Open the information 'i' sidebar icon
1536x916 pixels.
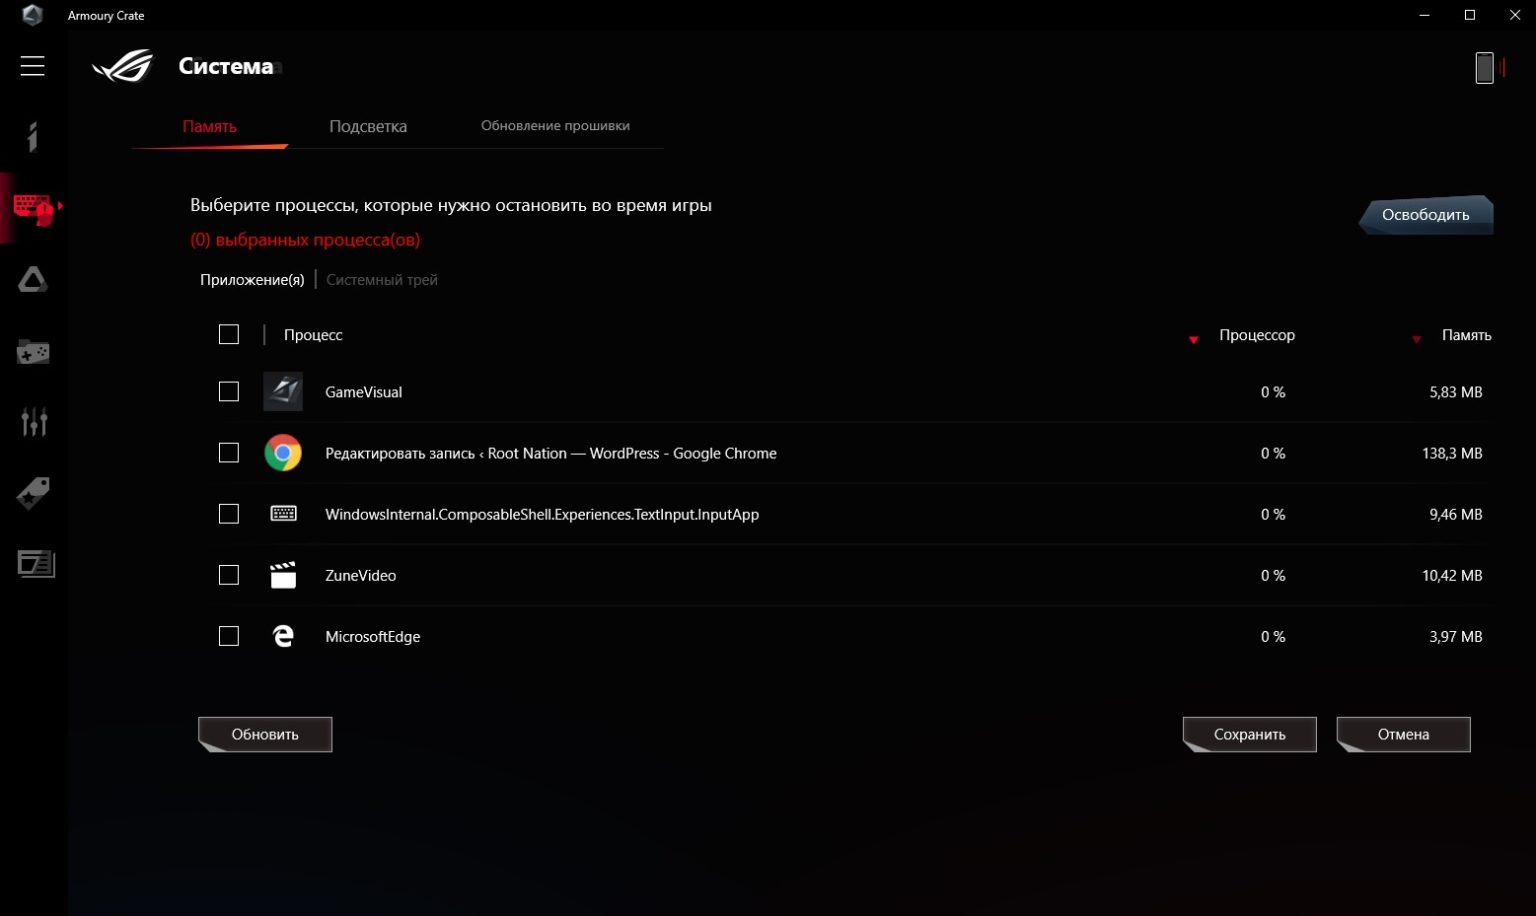click(33, 136)
